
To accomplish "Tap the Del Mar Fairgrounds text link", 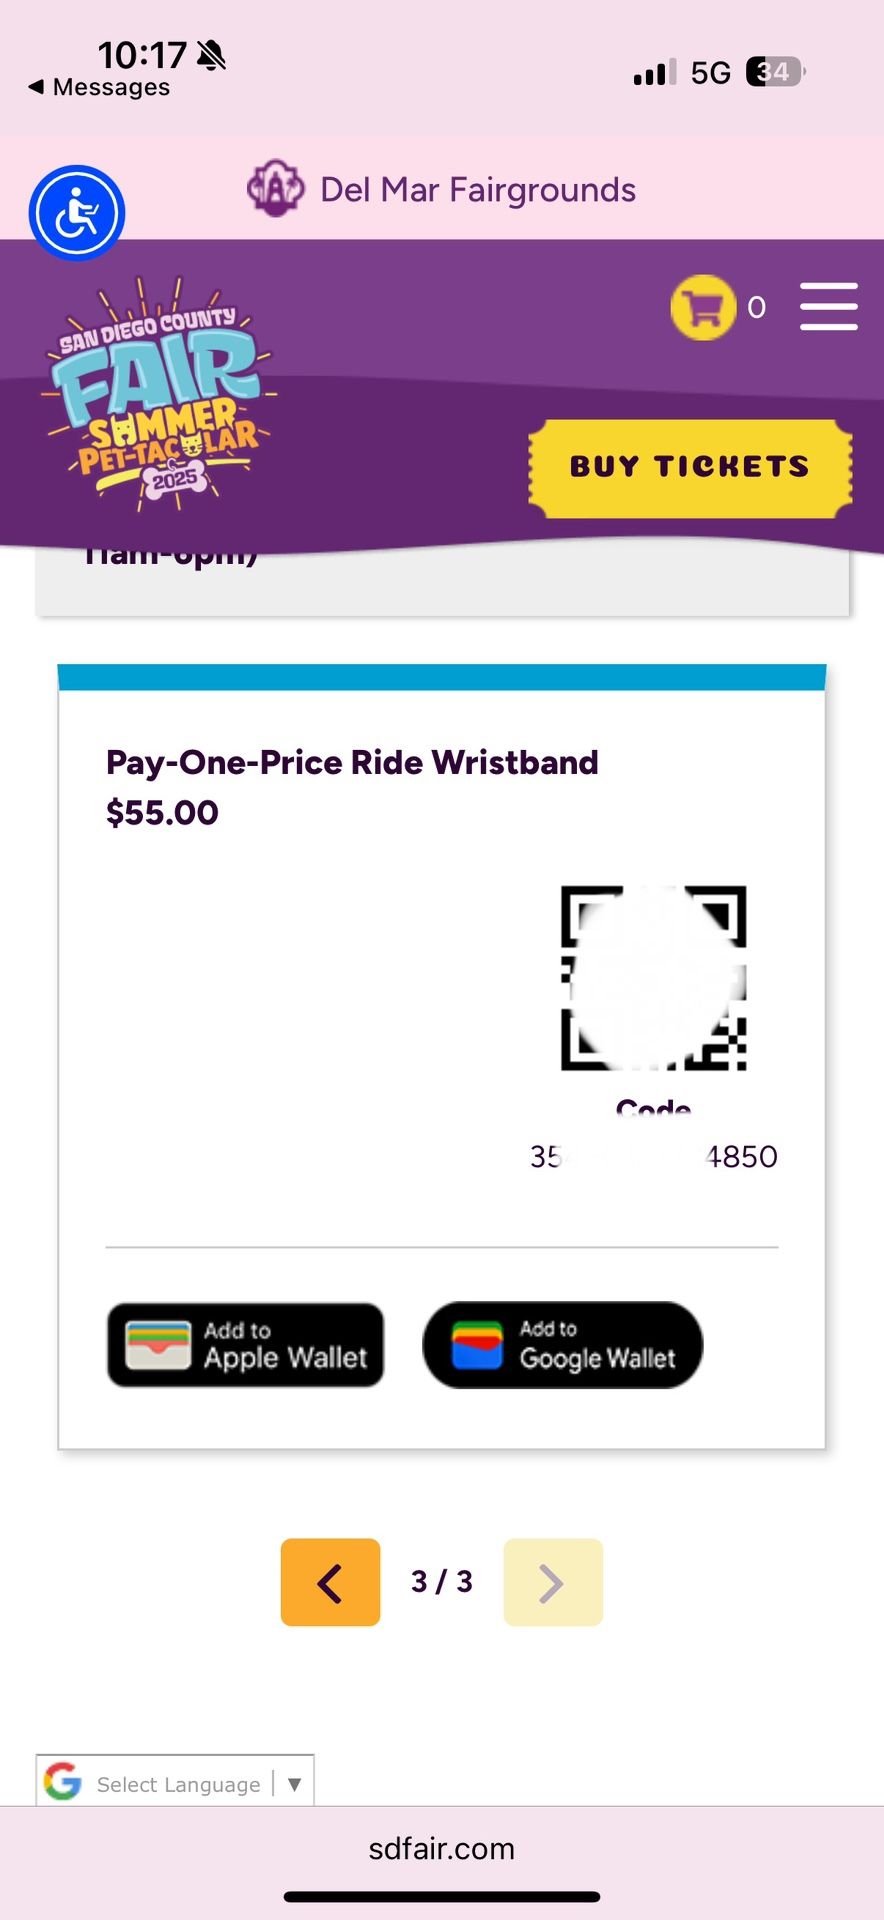I will pos(478,189).
